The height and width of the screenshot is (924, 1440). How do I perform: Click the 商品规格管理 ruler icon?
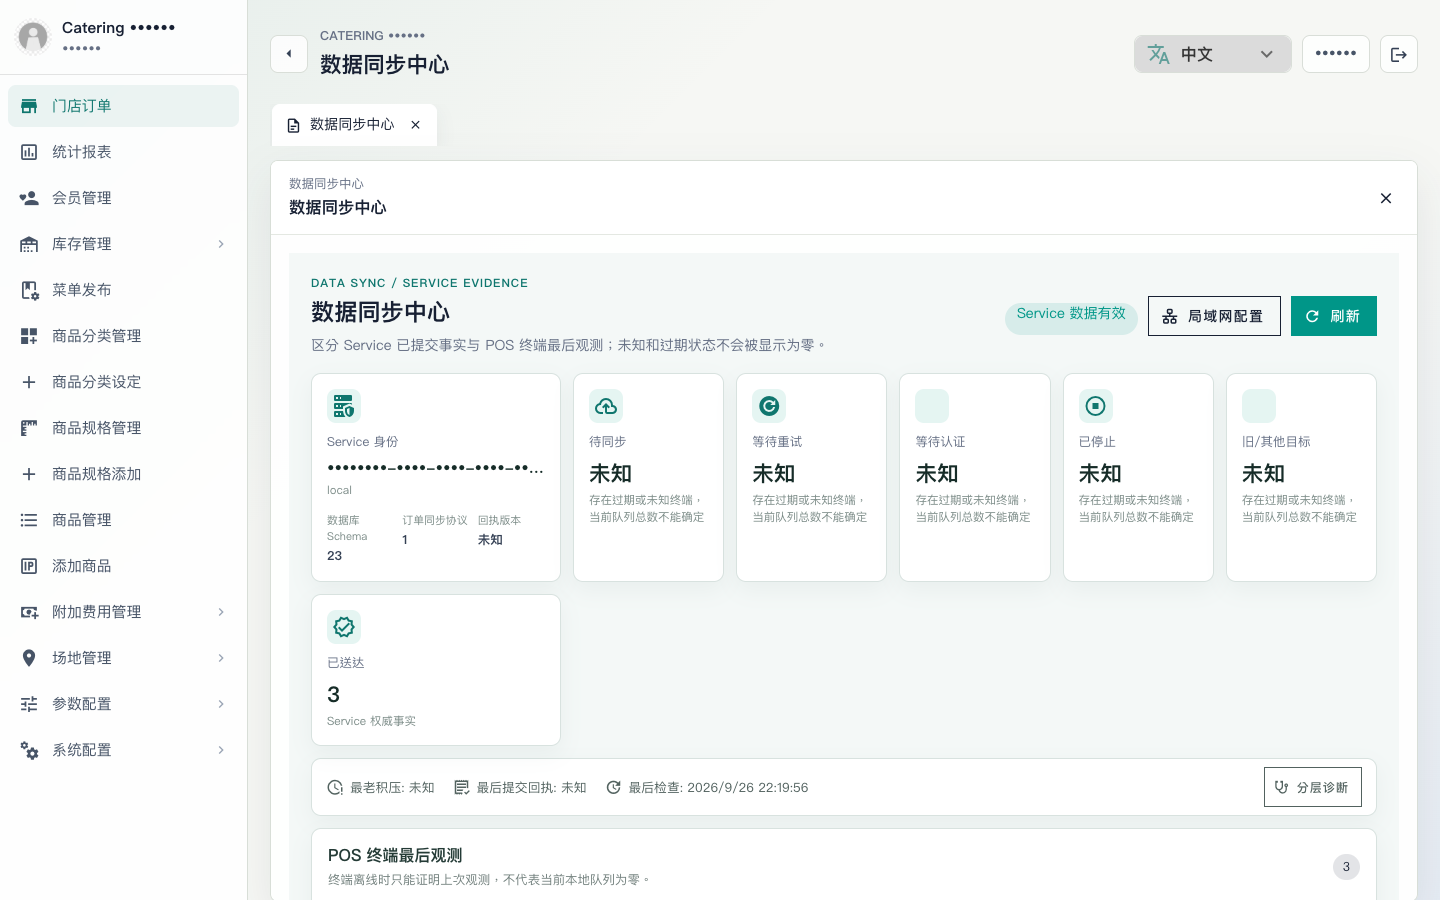point(29,428)
